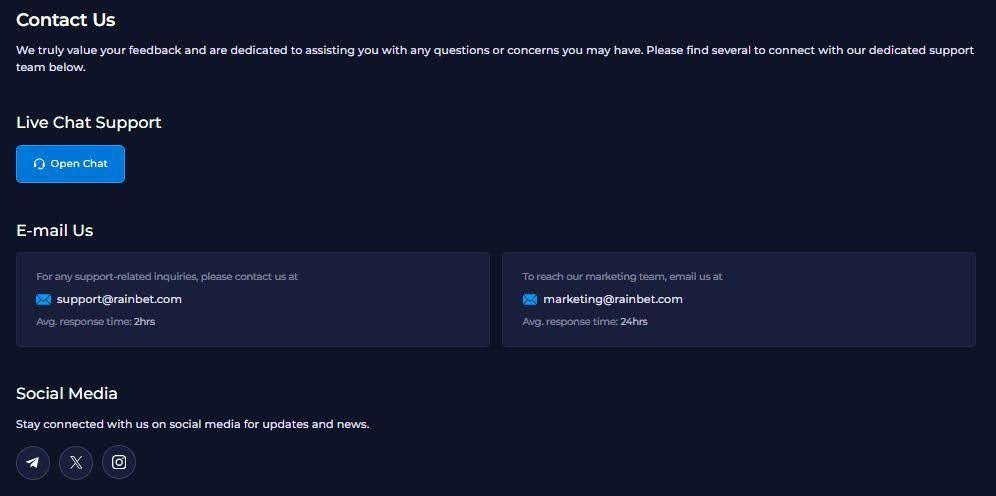Click the Social Media section heading
996x496 pixels.
click(x=66, y=394)
